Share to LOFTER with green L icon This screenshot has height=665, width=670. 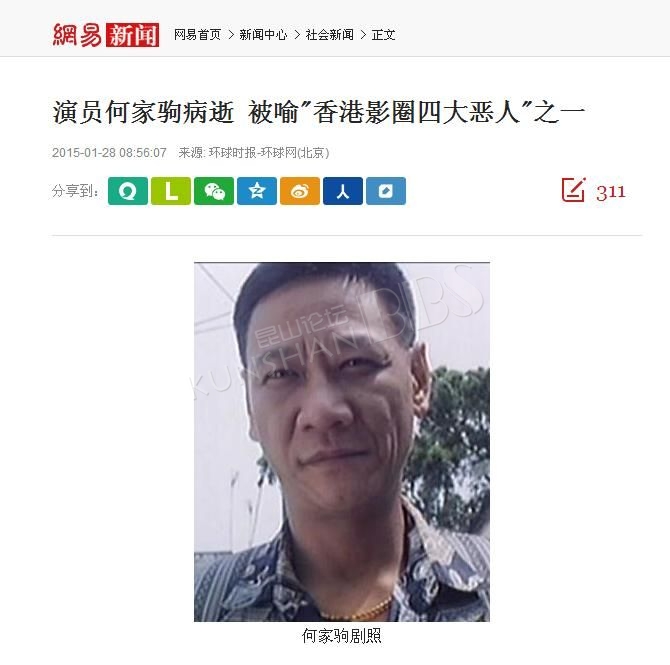[x=171, y=191]
